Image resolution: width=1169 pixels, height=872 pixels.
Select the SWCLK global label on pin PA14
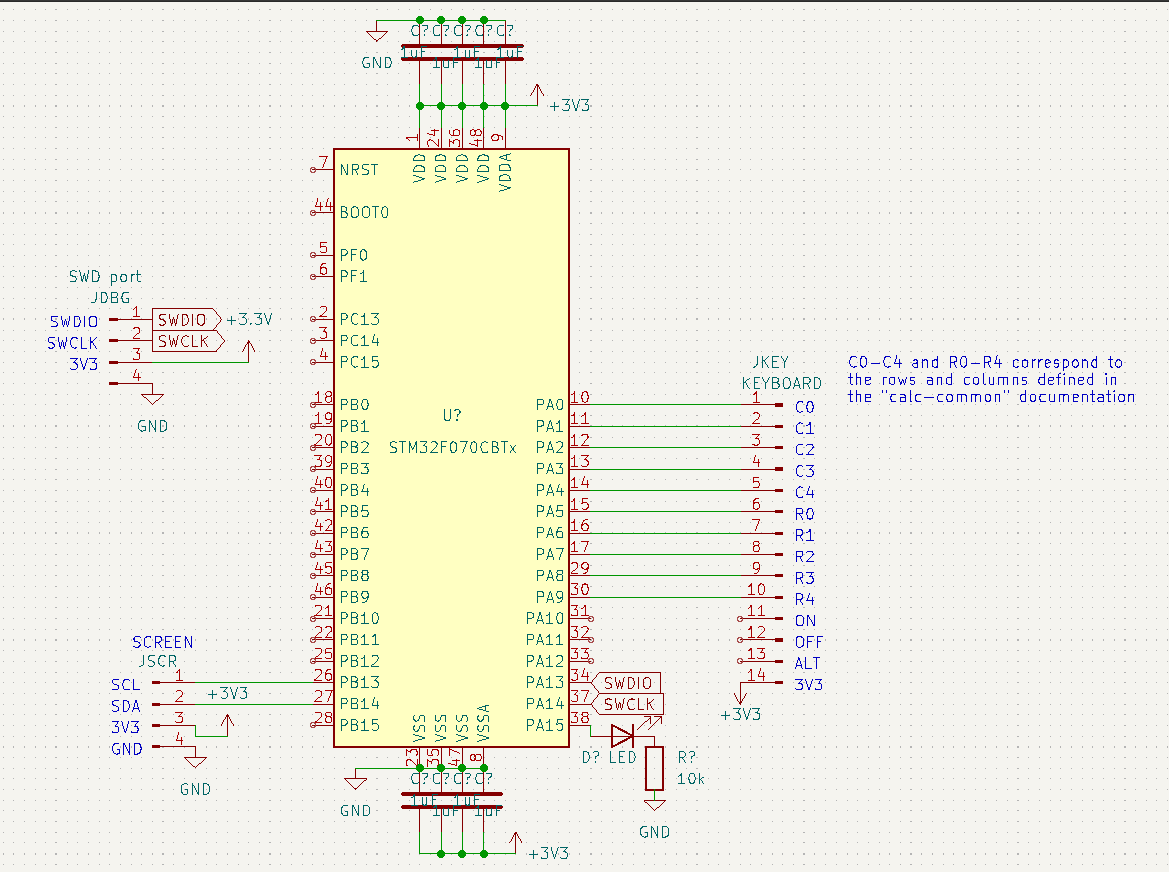click(x=629, y=704)
